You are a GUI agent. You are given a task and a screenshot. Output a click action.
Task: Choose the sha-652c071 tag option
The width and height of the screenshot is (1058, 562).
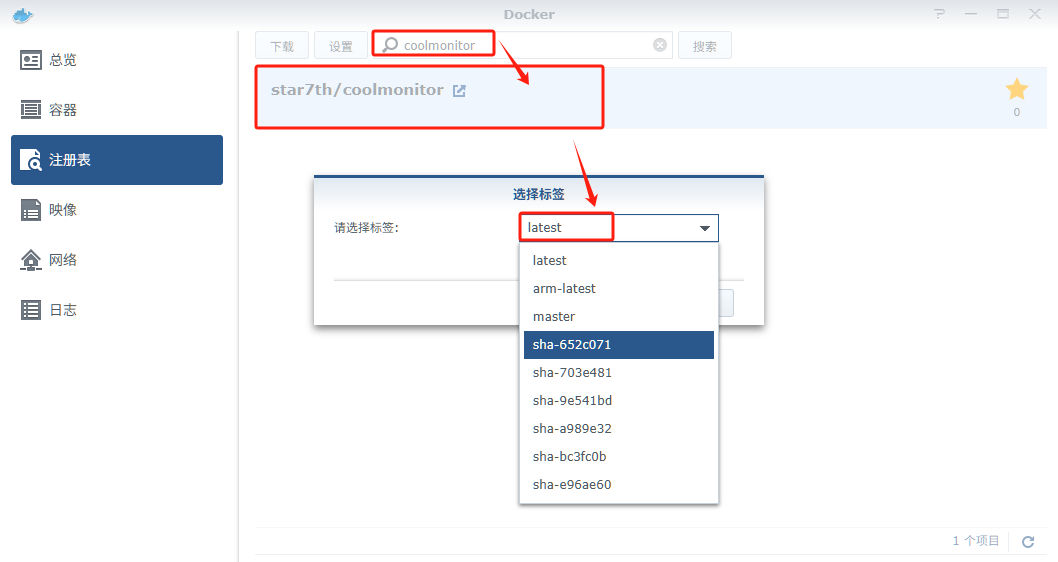tap(619, 345)
